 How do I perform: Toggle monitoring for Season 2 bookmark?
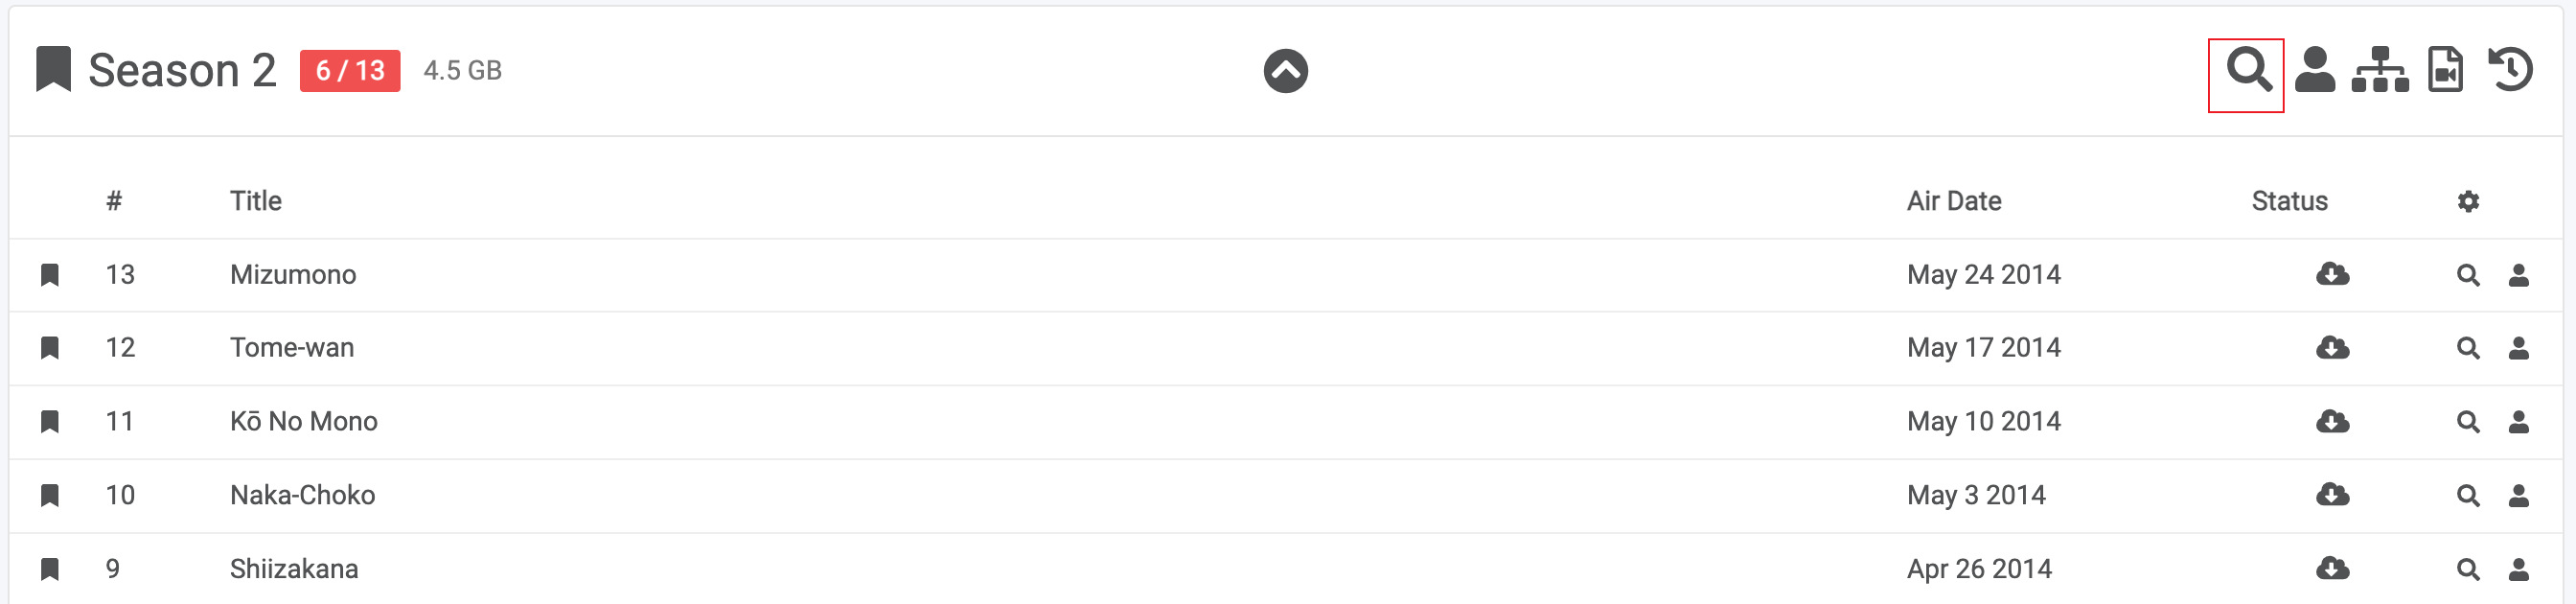coord(54,70)
